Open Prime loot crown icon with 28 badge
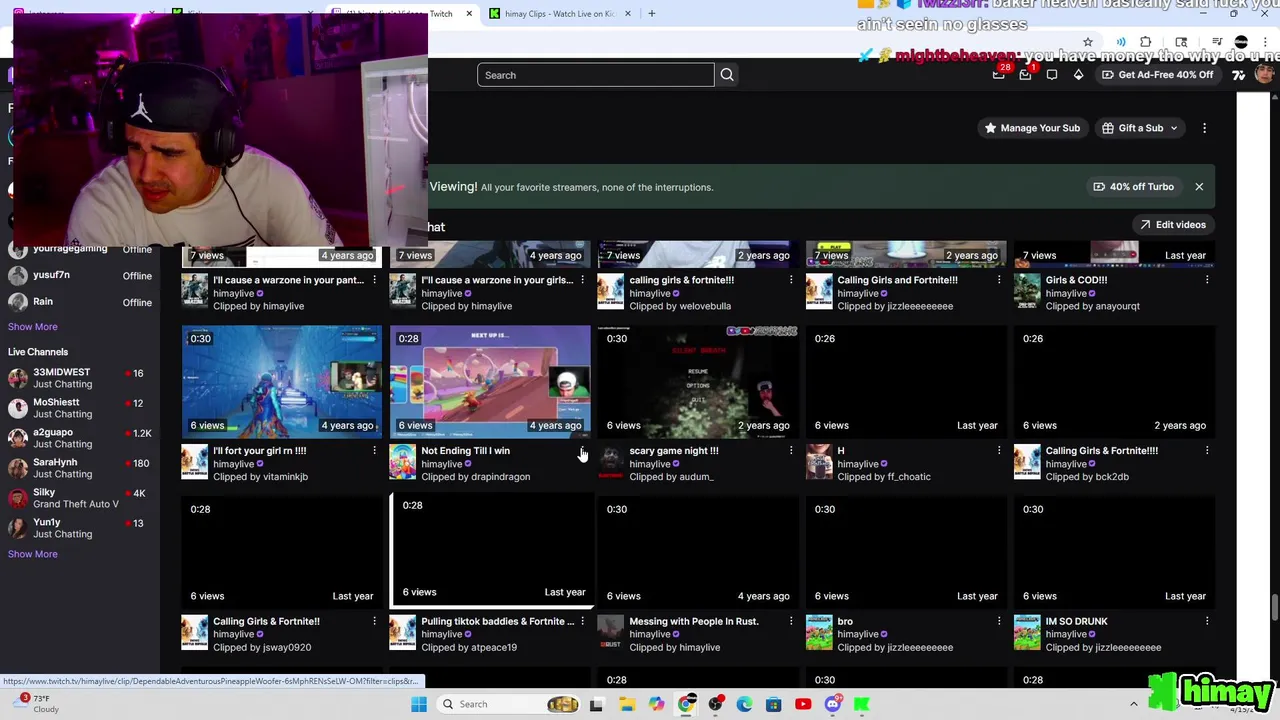1280x720 pixels. pyautogui.click(x=998, y=75)
